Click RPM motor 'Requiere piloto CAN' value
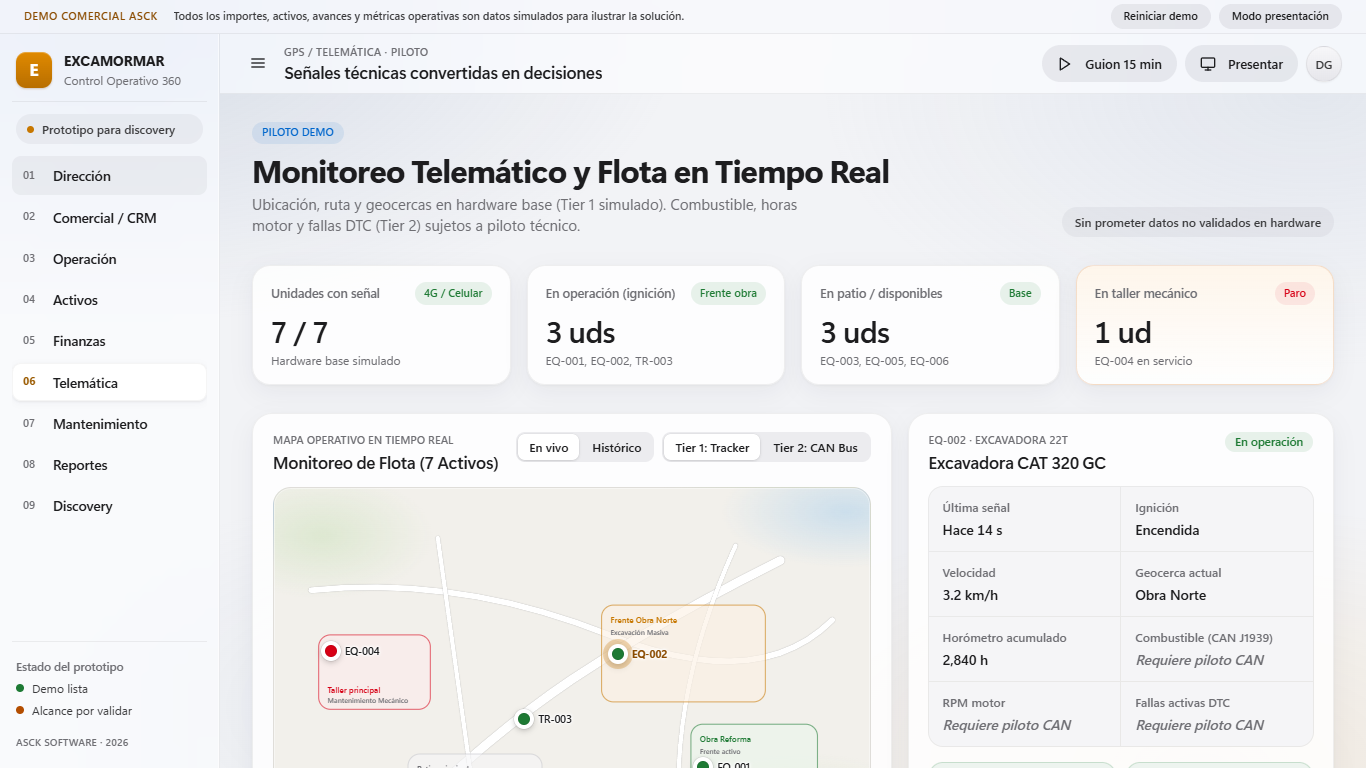The image size is (1366, 768). coord(1007,725)
